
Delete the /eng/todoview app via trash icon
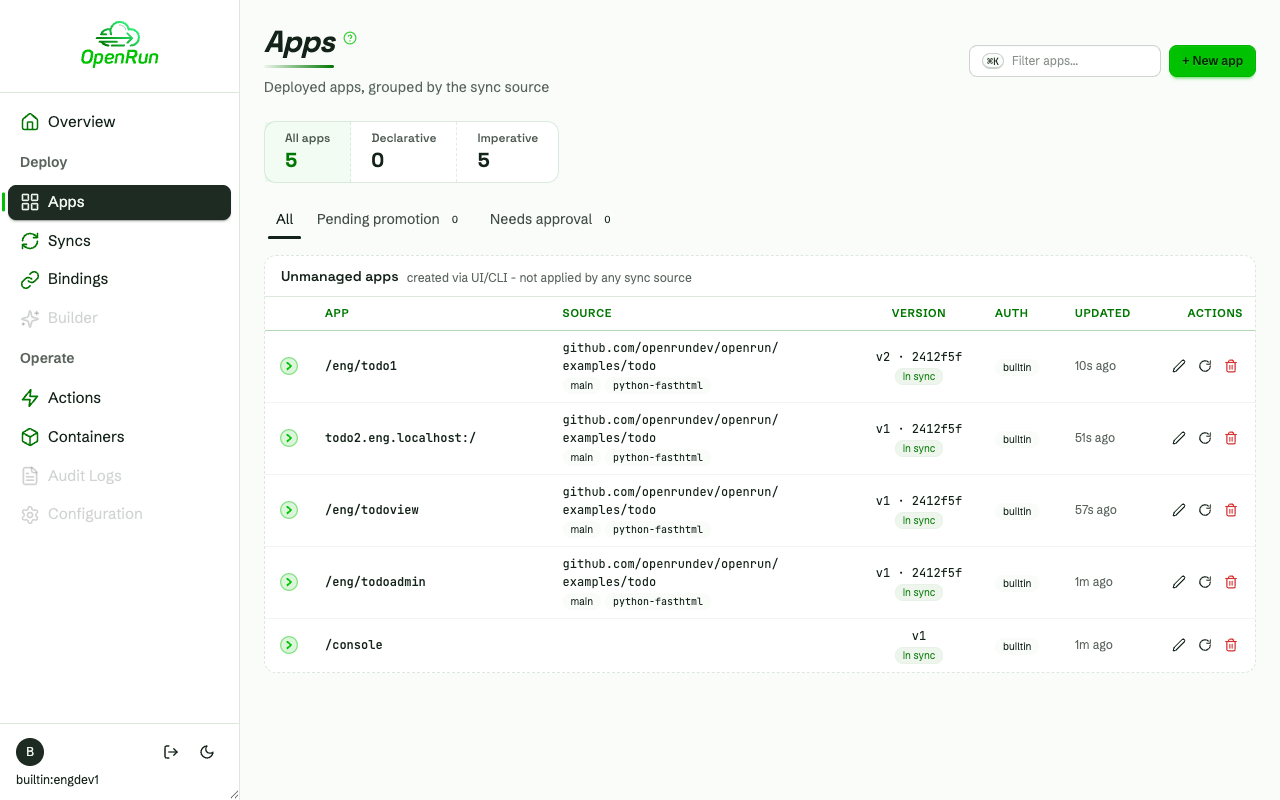click(x=1231, y=510)
